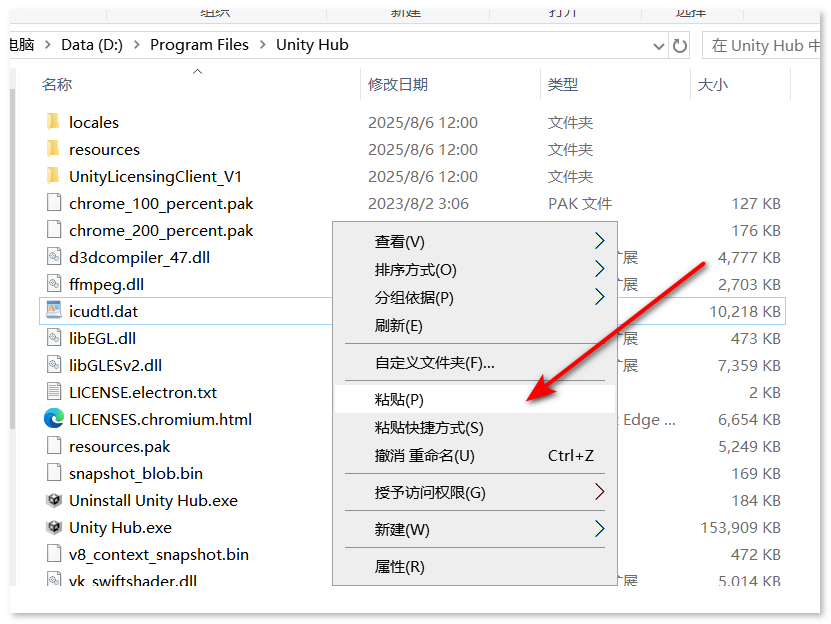
Task: Click the libGLESv2.dll file icon
Action: pyautogui.click(x=54, y=365)
